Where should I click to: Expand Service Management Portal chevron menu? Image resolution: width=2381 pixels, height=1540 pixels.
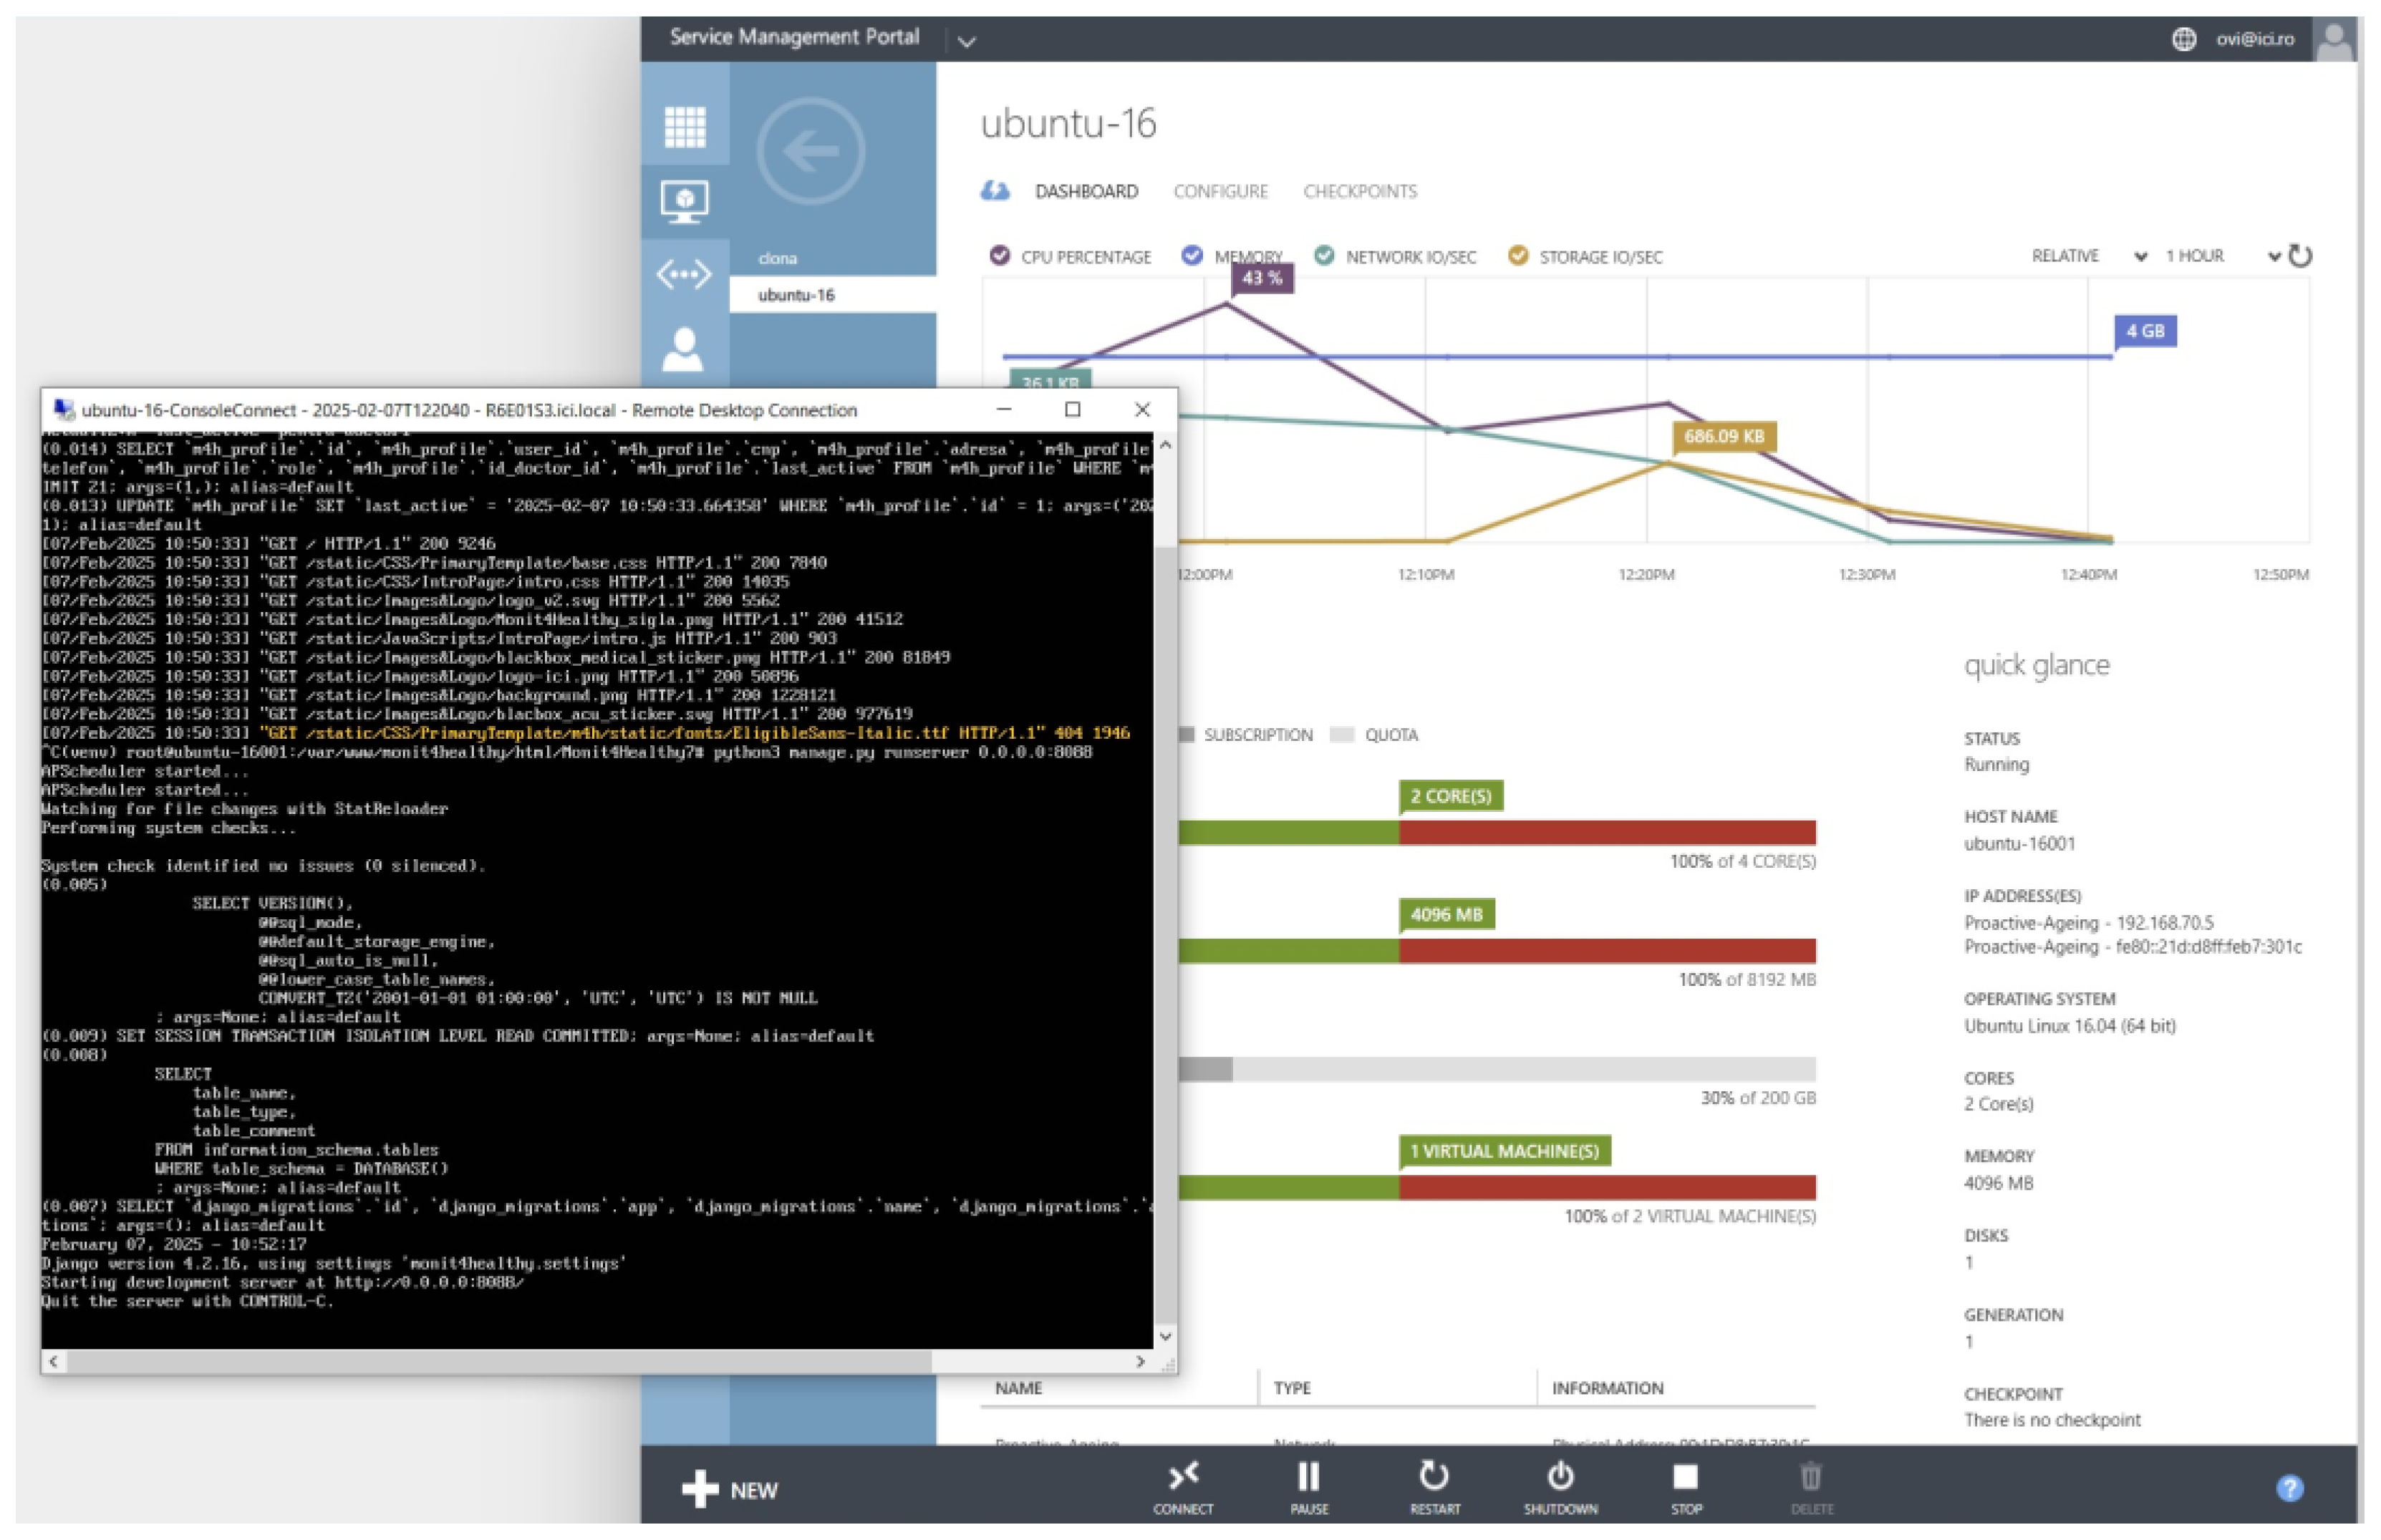966,41
